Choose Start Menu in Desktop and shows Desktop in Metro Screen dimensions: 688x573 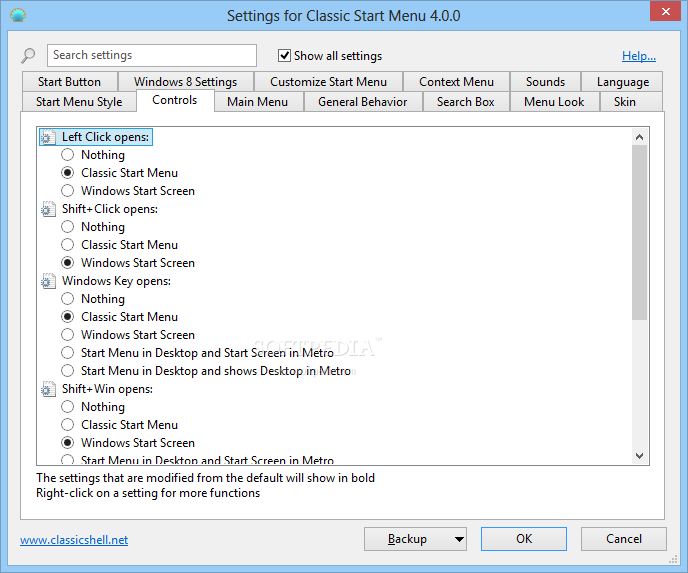point(67,370)
